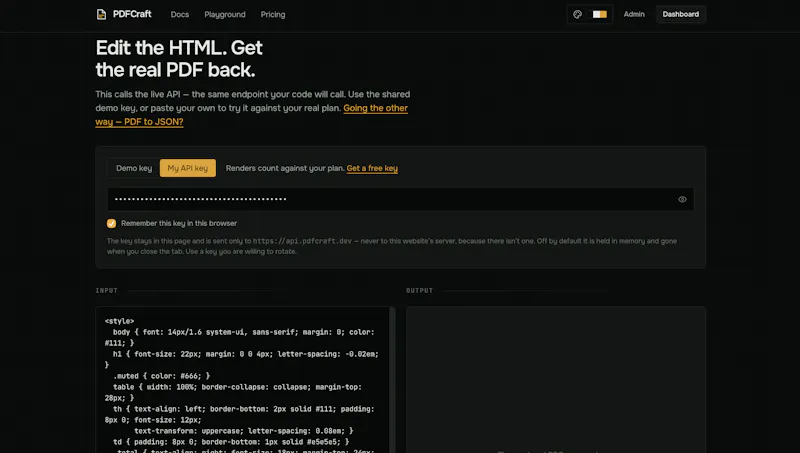Follow the Get a free key link
The width and height of the screenshot is (800, 453).
tap(372, 168)
